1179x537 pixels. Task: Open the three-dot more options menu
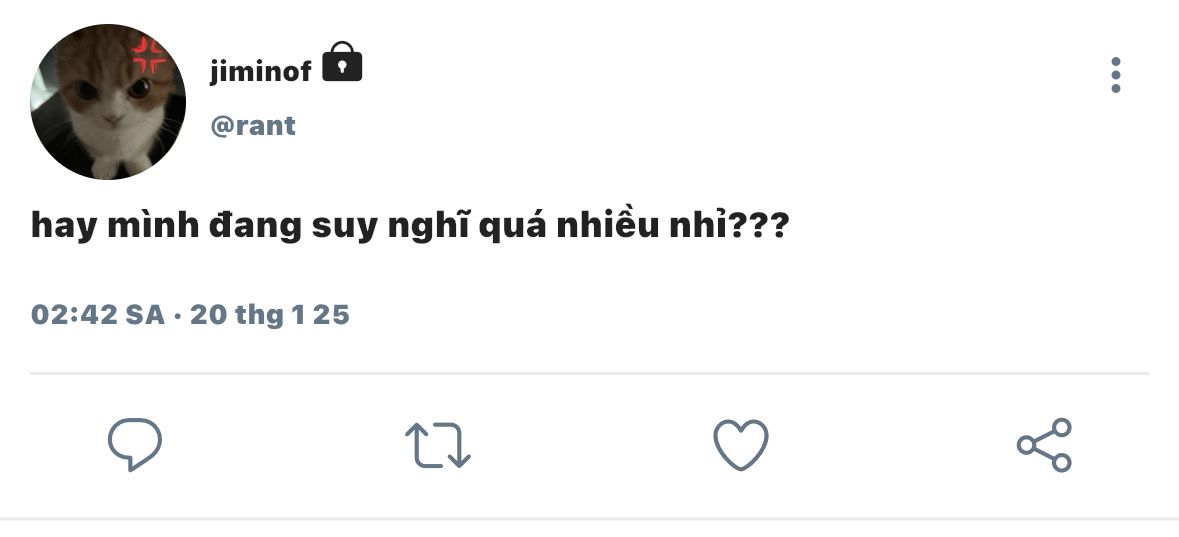[x=1116, y=75]
